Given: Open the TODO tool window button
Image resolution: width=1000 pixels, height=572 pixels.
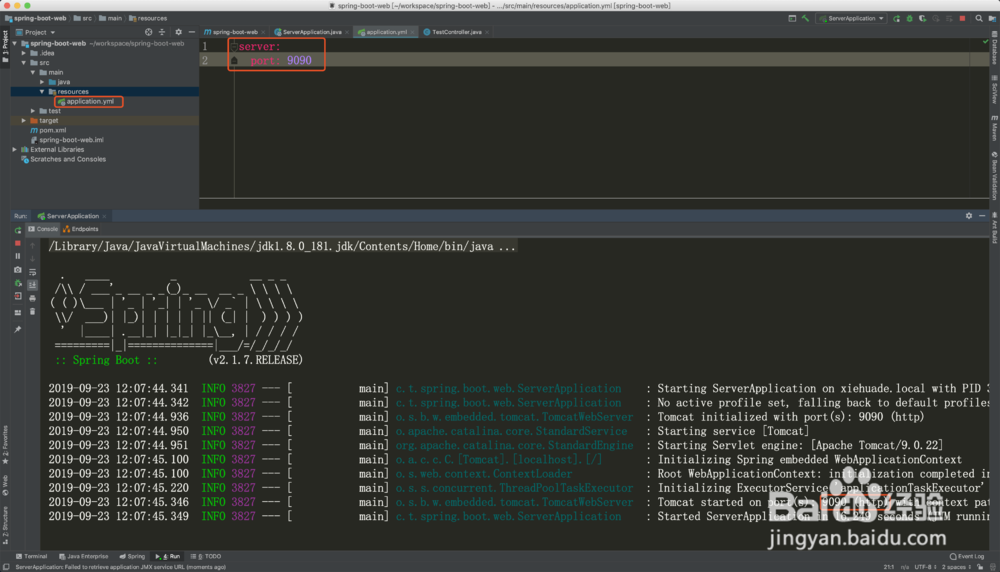Looking at the screenshot, I should (x=206, y=557).
